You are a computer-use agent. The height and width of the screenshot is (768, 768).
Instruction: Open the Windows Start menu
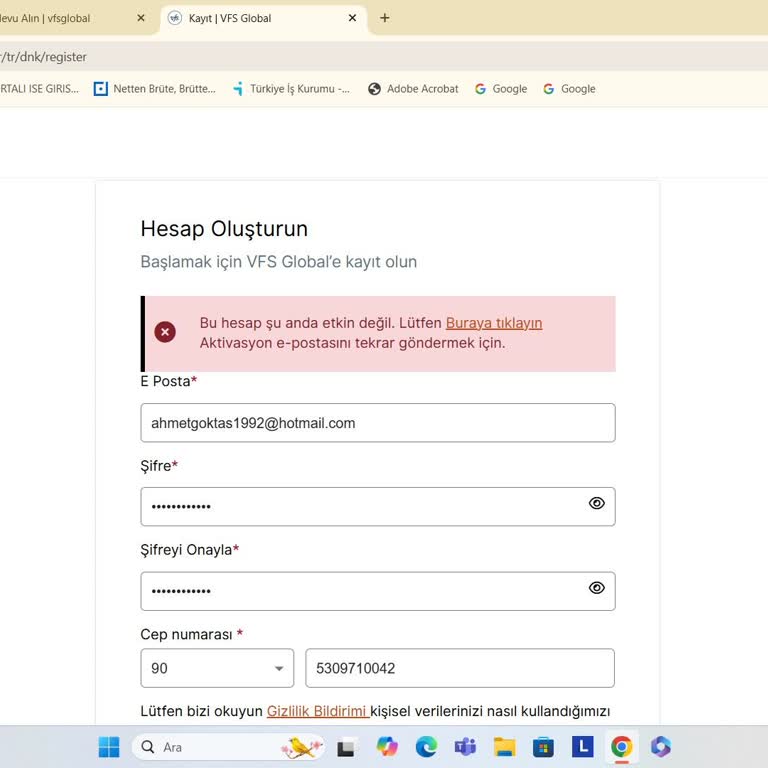point(109,747)
